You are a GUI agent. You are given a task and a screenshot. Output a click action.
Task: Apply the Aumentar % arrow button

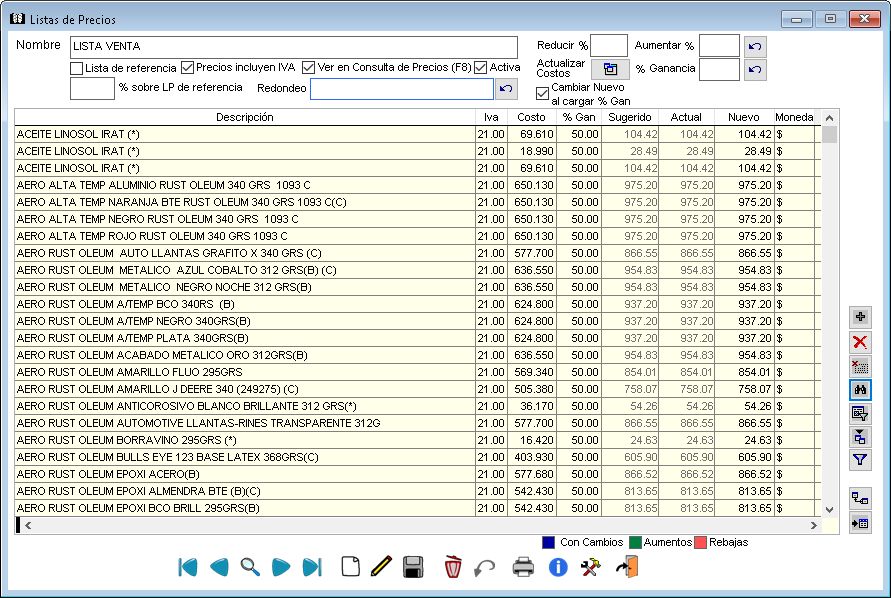click(x=756, y=46)
